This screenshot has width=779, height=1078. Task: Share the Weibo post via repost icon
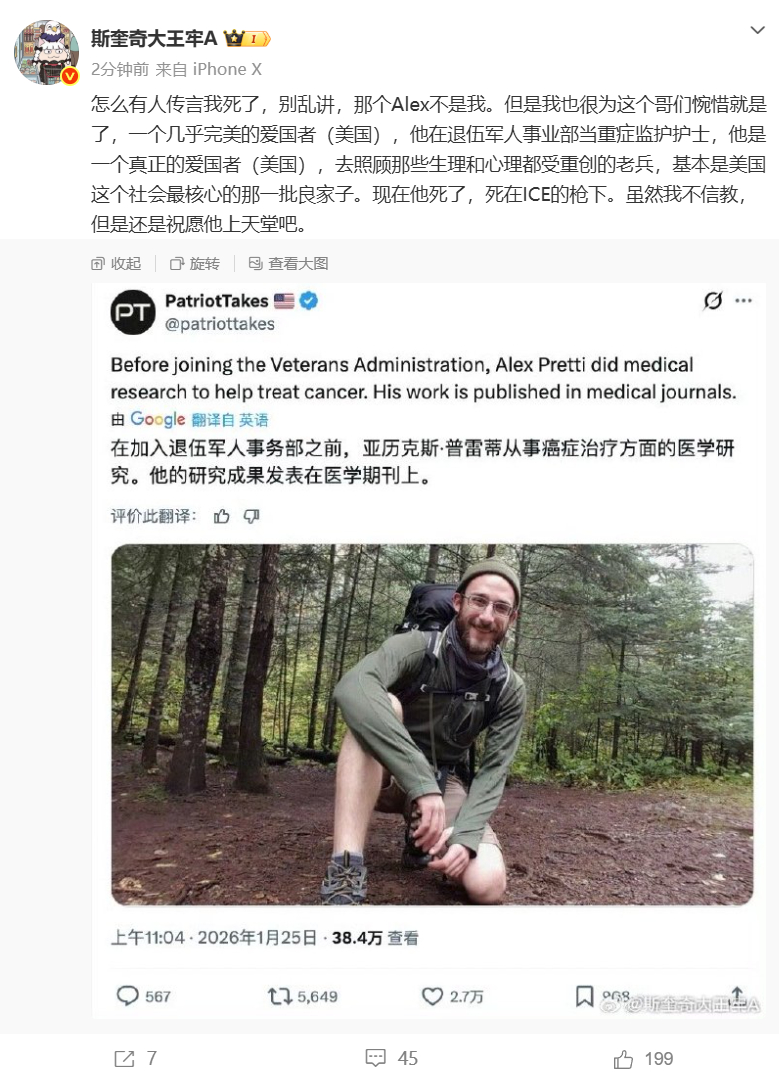tap(124, 1059)
